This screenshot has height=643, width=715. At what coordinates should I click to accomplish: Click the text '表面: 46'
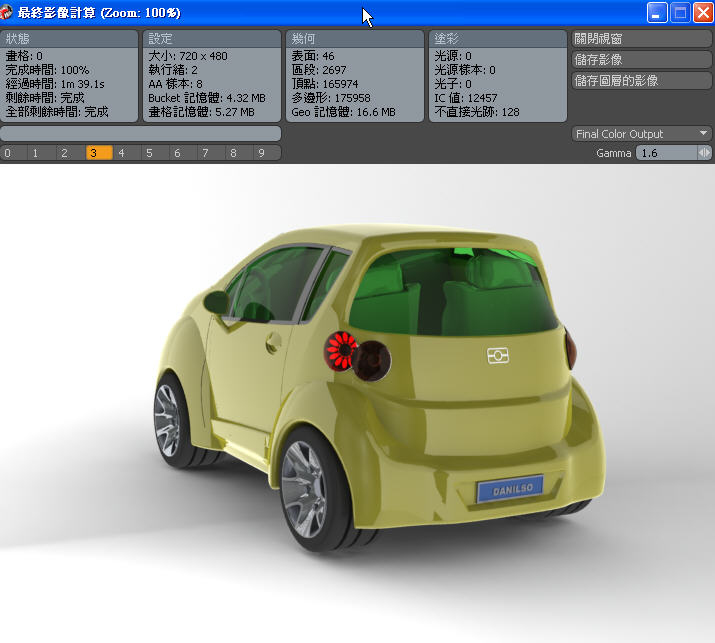point(313,56)
